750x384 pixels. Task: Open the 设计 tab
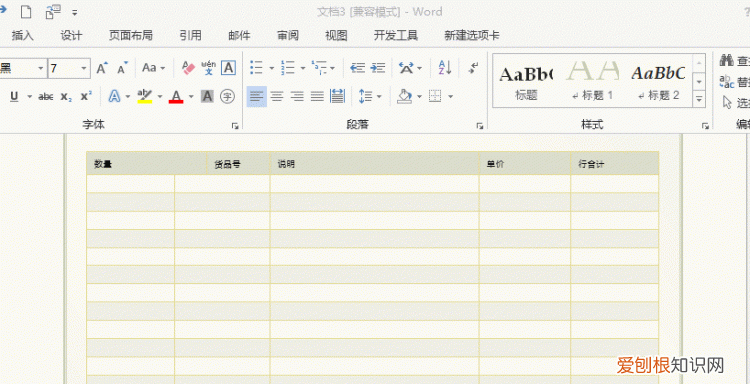pyautogui.click(x=71, y=35)
